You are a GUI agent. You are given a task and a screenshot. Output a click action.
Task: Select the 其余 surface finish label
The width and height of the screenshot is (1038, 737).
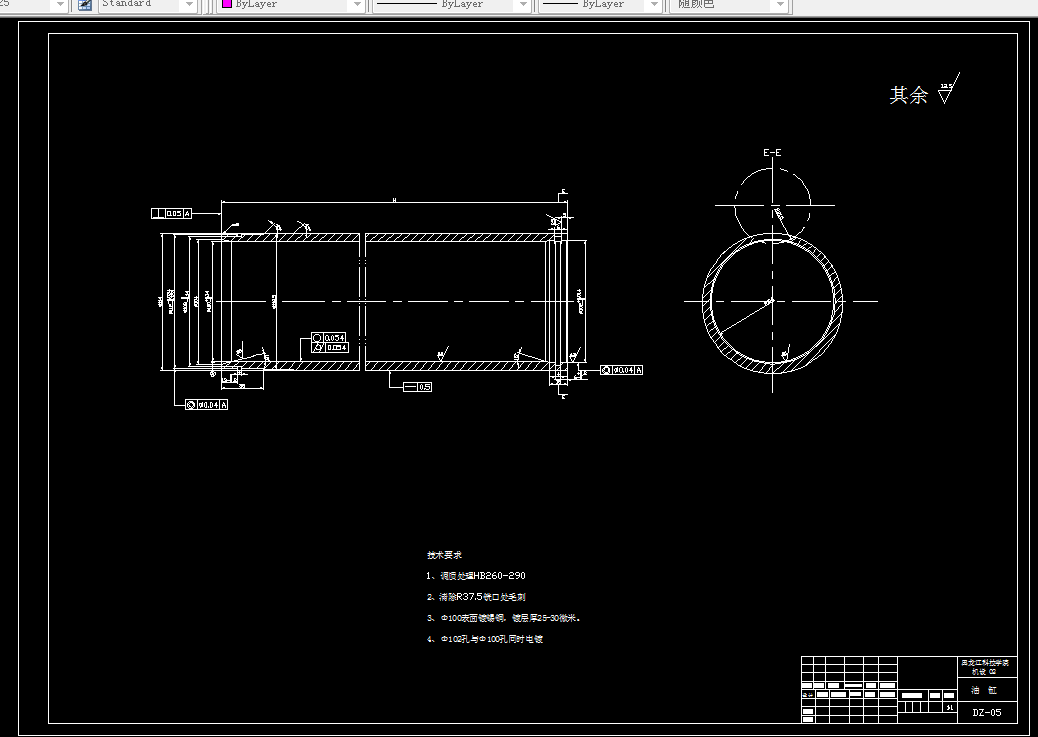click(908, 95)
